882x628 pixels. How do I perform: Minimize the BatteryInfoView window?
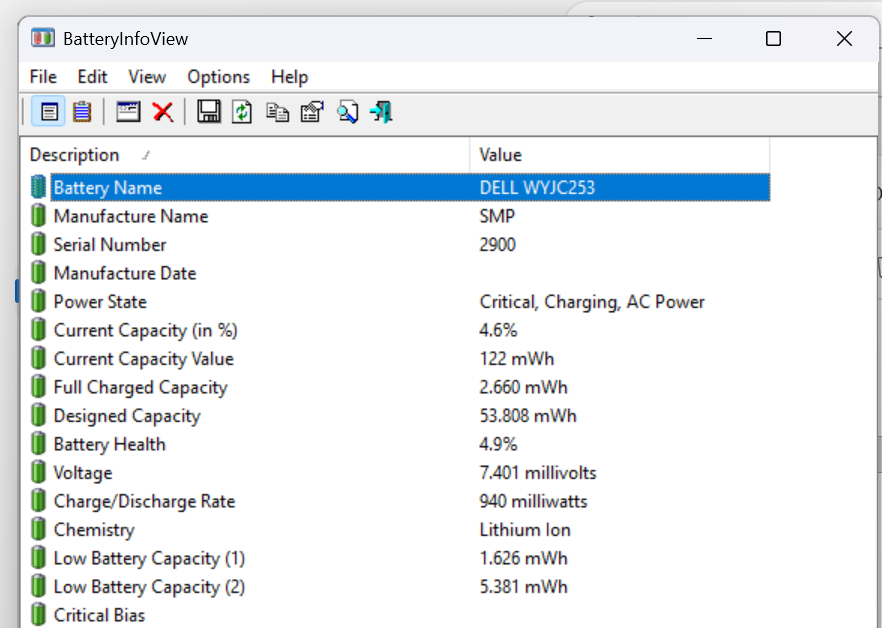point(704,39)
